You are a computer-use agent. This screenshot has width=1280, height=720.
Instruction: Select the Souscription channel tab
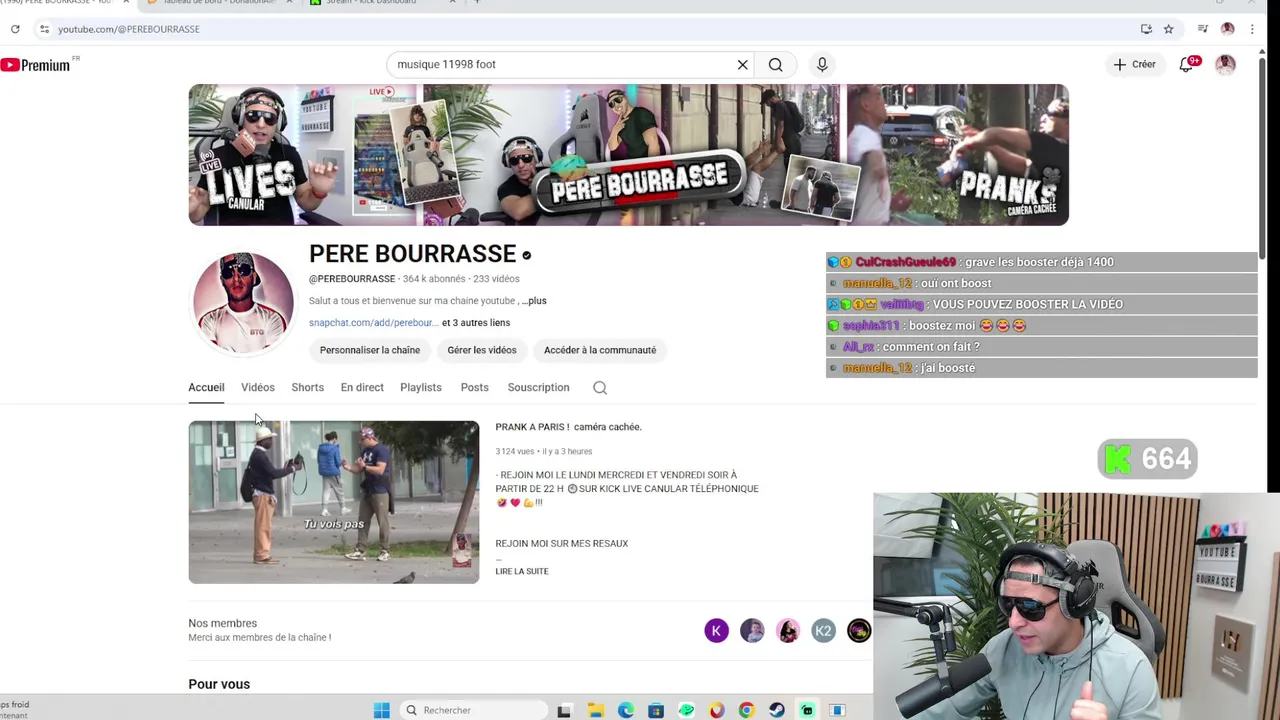538,387
